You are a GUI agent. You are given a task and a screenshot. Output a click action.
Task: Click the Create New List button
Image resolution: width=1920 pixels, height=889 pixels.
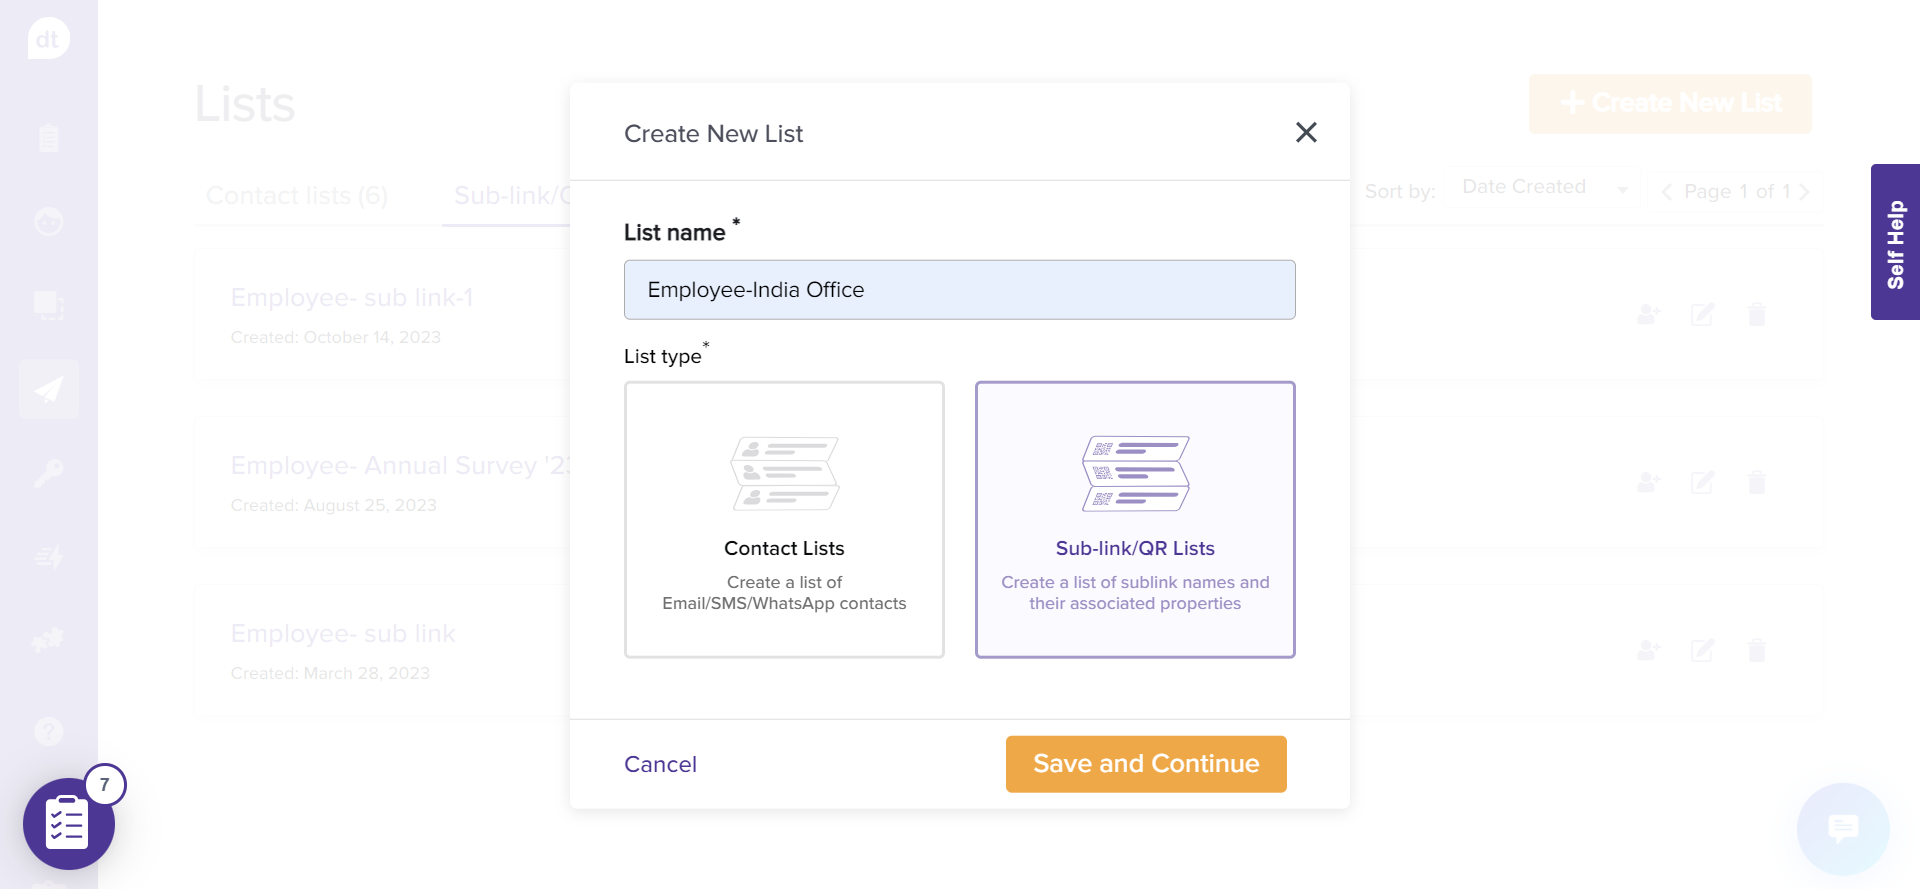pyautogui.click(x=1669, y=103)
